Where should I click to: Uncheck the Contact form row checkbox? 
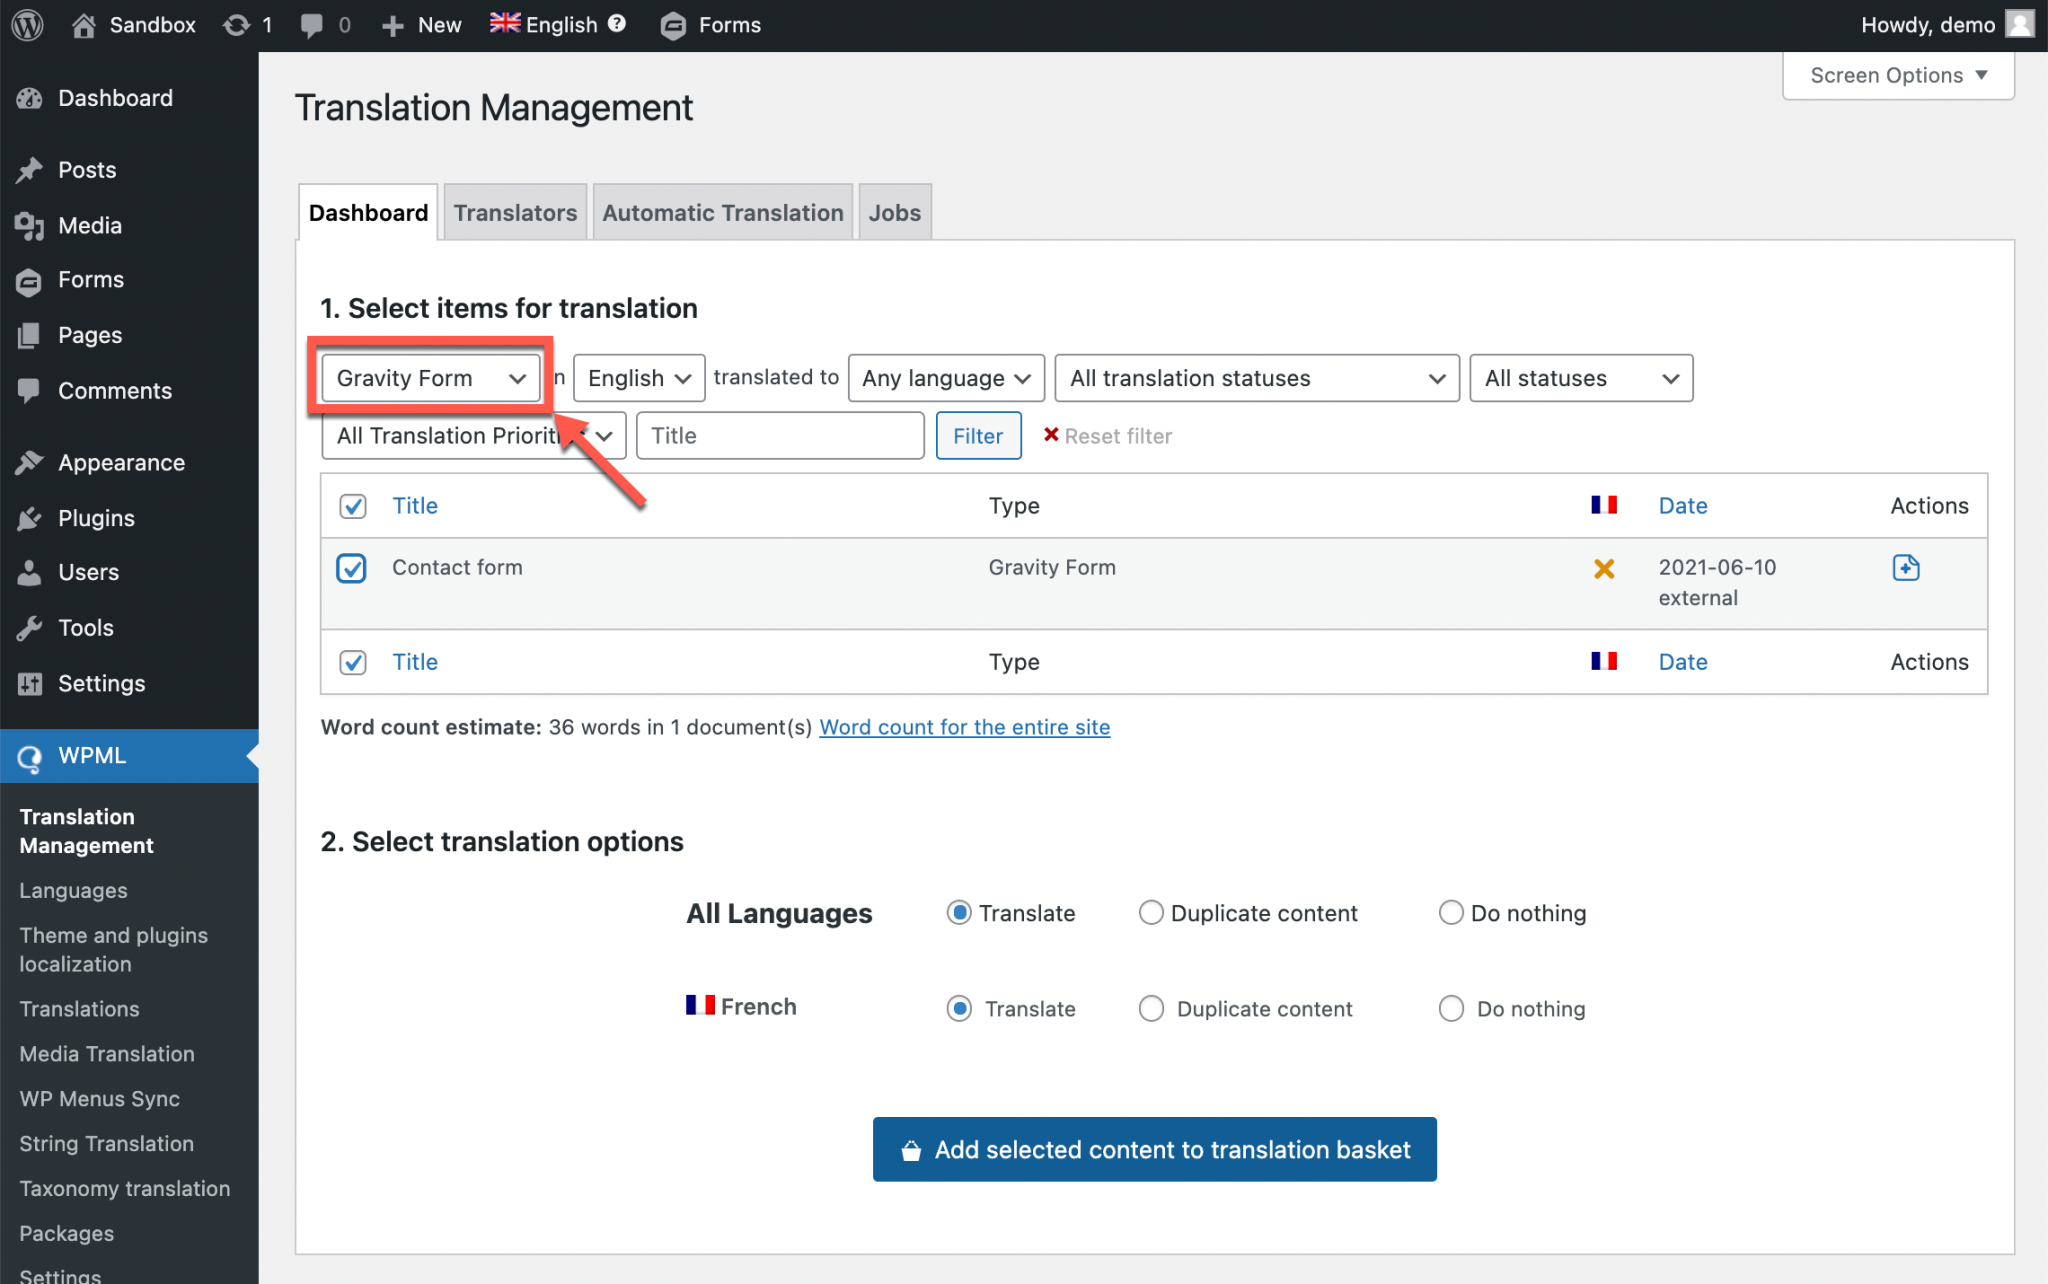[x=351, y=568]
